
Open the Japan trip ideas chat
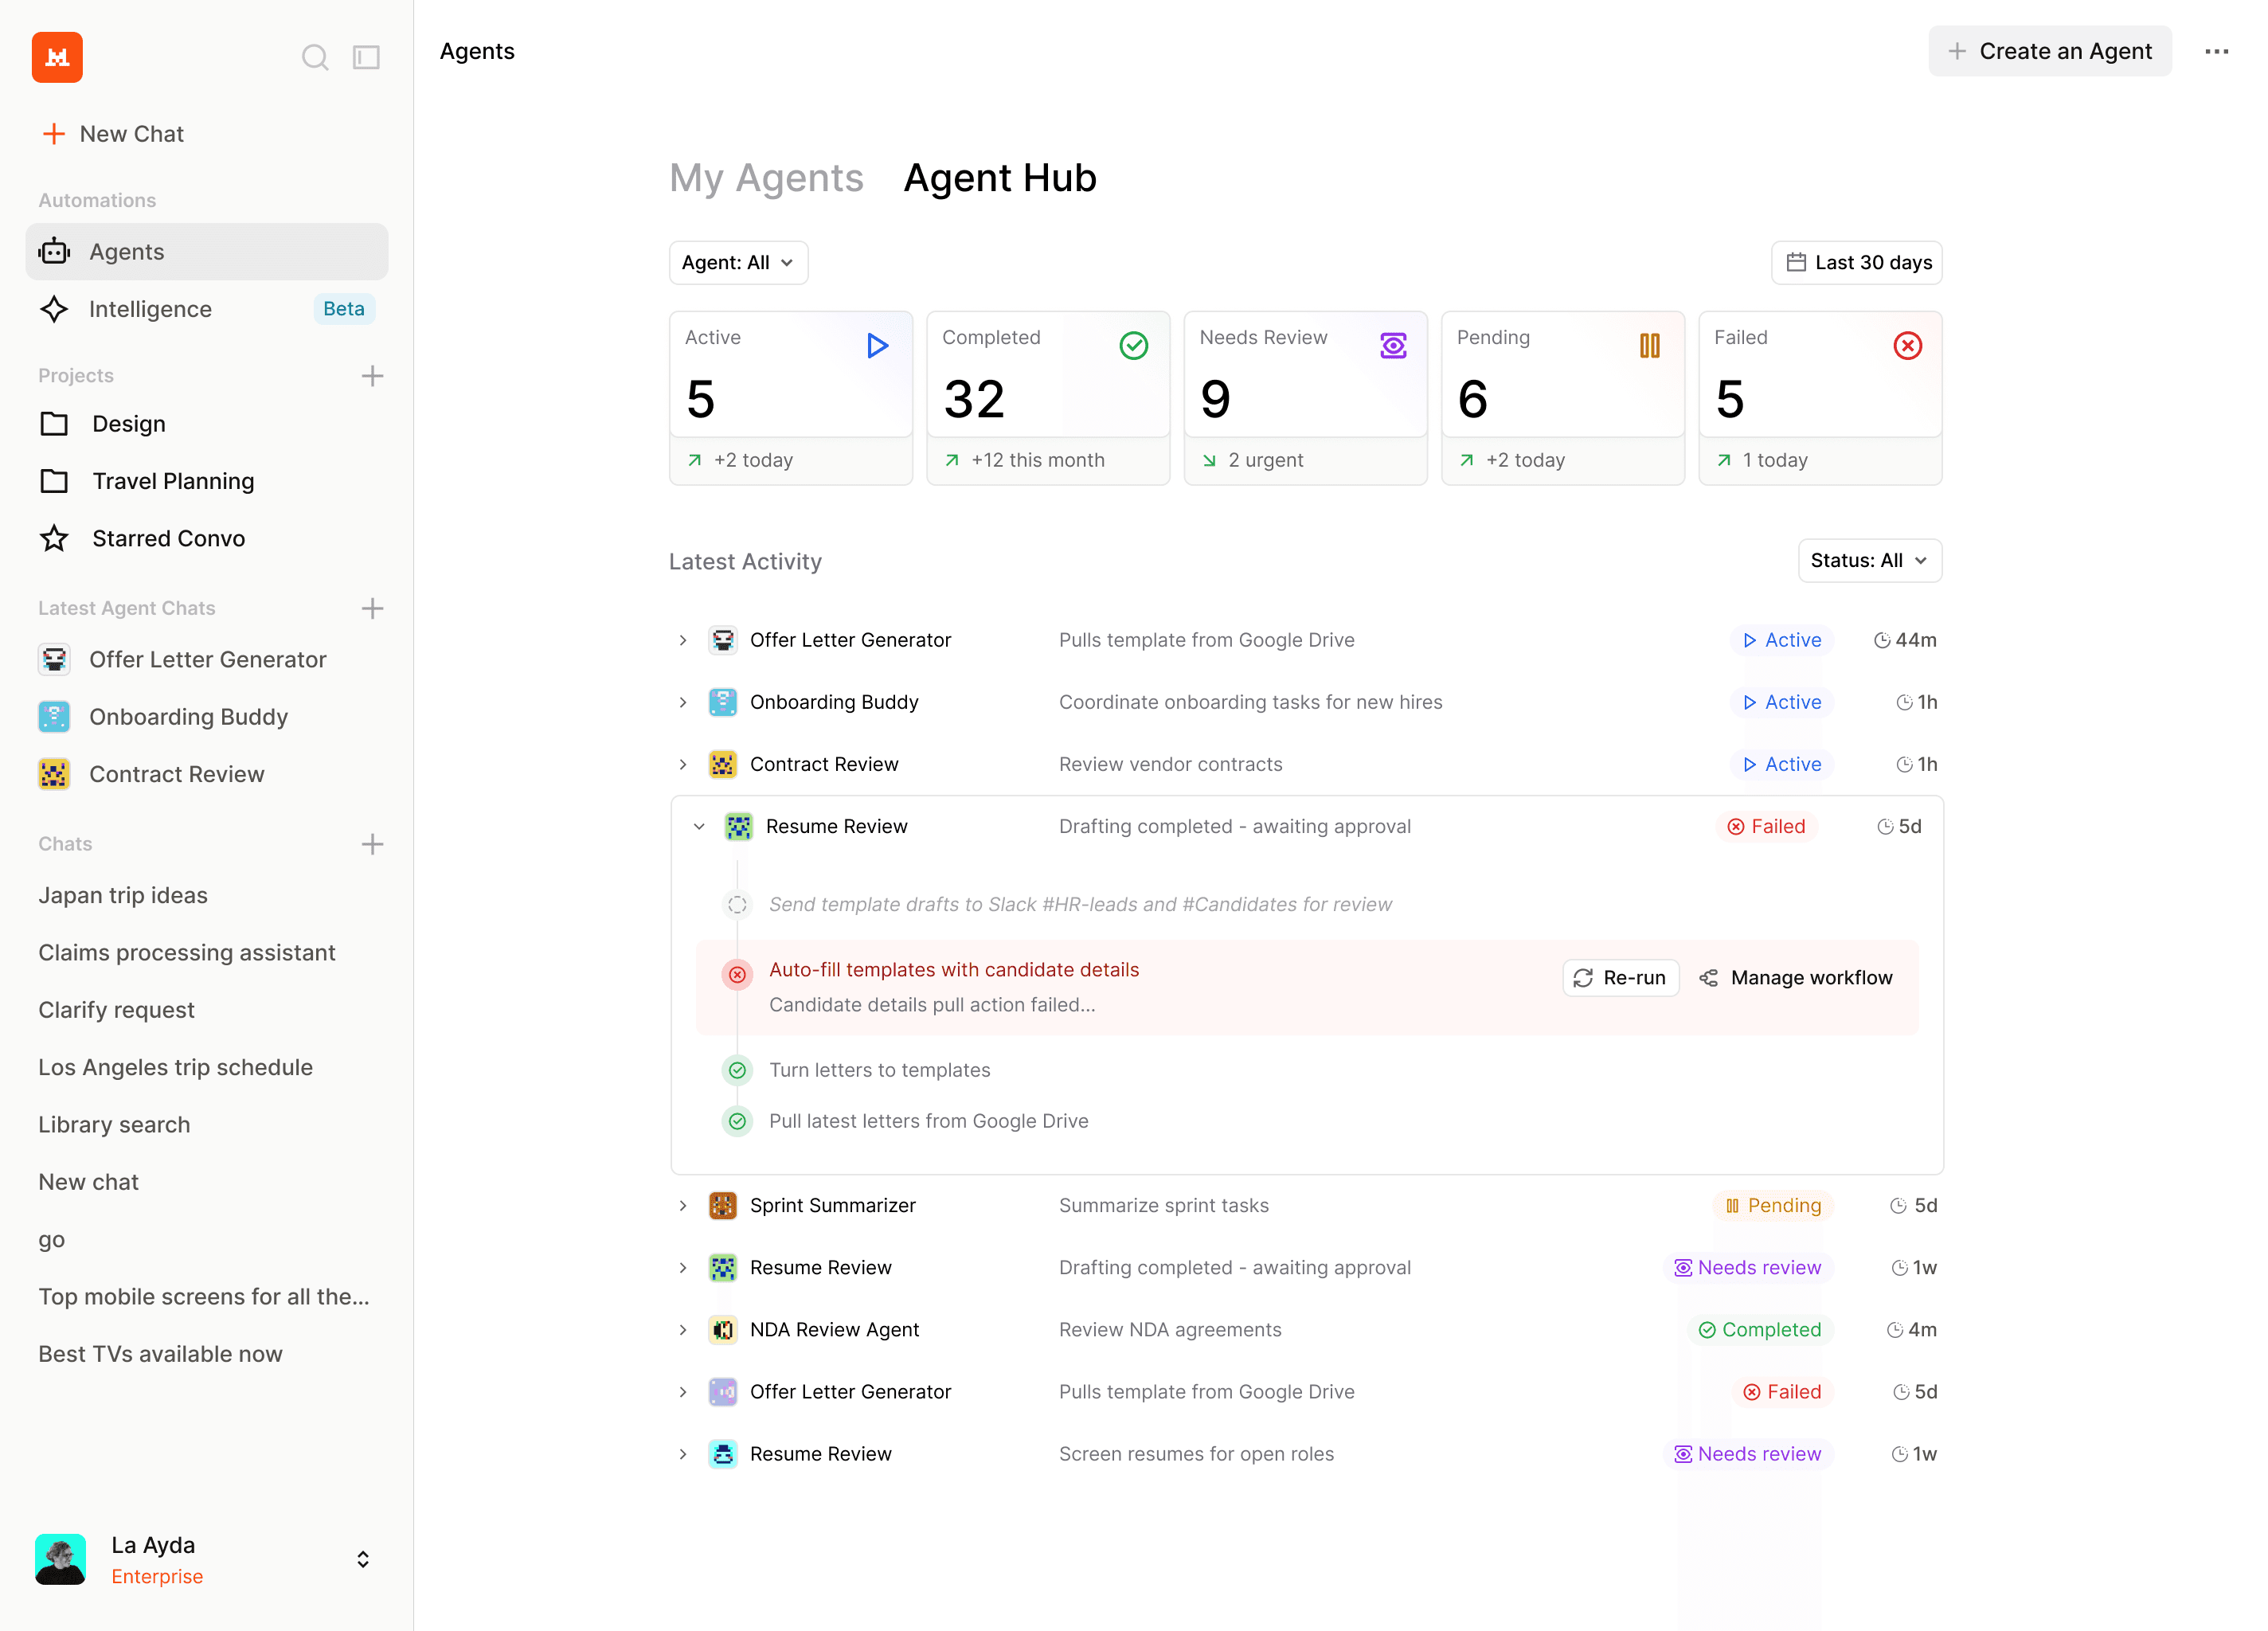click(123, 895)
